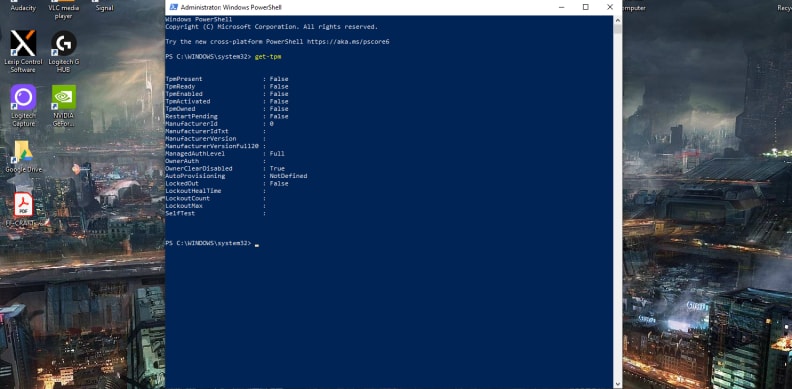Click the PowerShell scrollbar down arrow
The image size is (792, 389).
click(x=617, y=384)
